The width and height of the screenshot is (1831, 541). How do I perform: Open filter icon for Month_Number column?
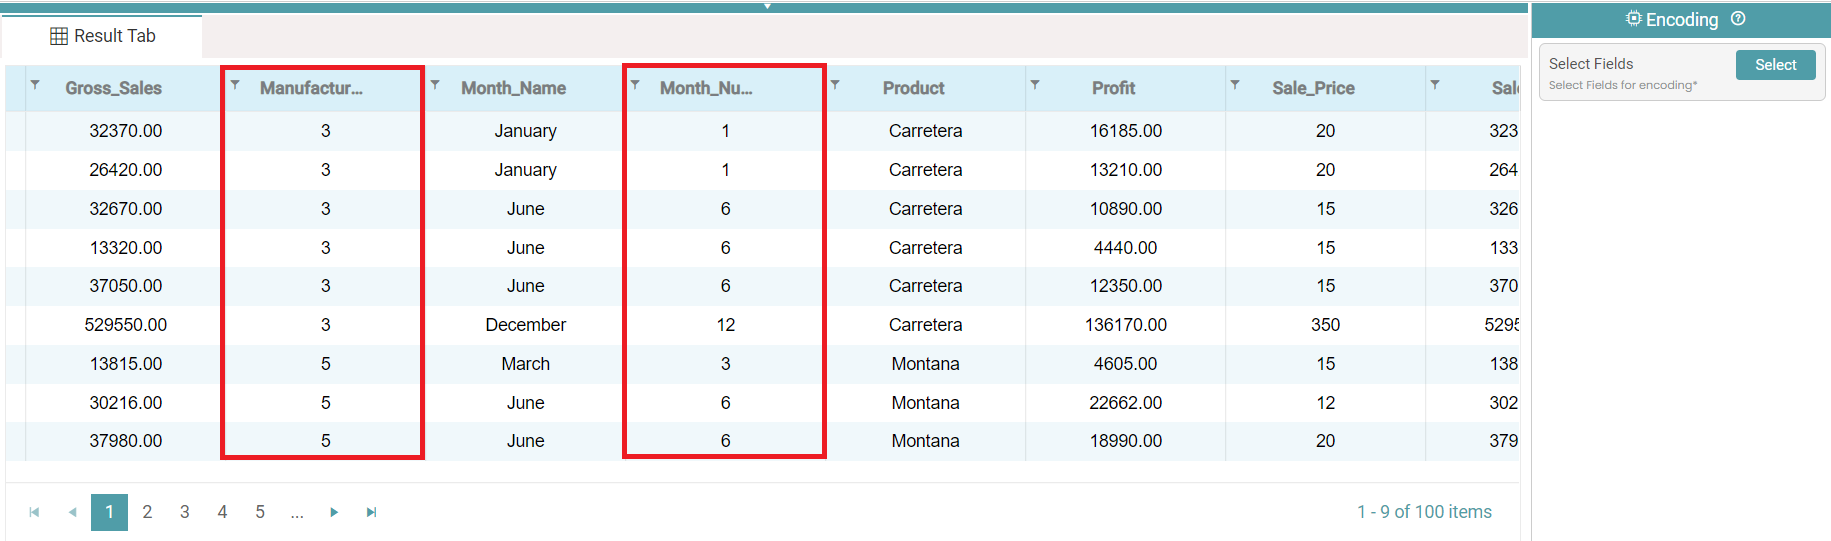[x=635, y=85]
